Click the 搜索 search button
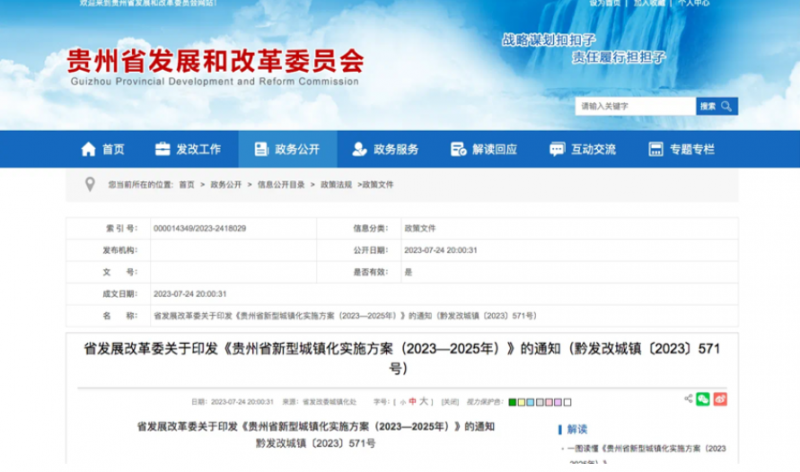 (x=716, y=106)
